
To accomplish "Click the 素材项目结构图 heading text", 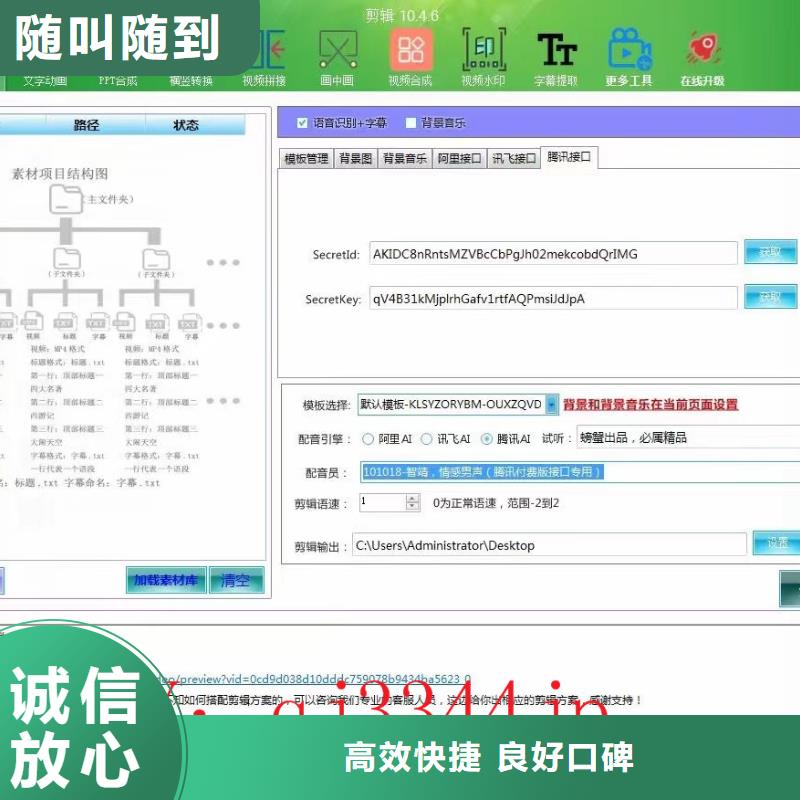I will point(60,174).
